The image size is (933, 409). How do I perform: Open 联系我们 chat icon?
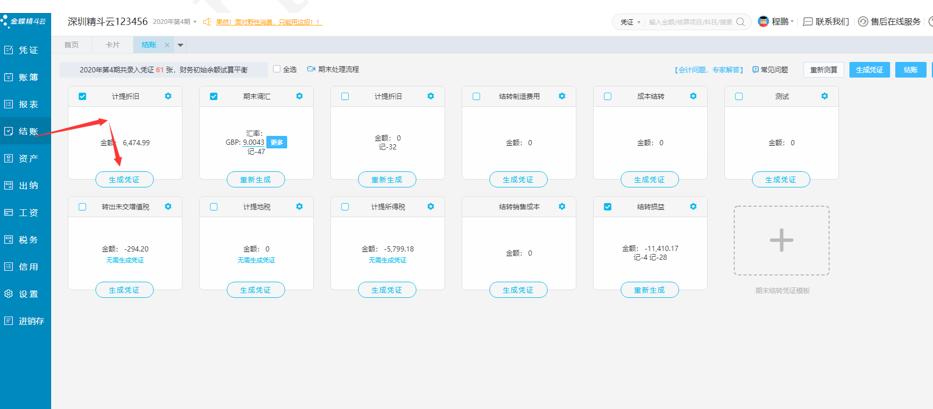pos(807,21)
